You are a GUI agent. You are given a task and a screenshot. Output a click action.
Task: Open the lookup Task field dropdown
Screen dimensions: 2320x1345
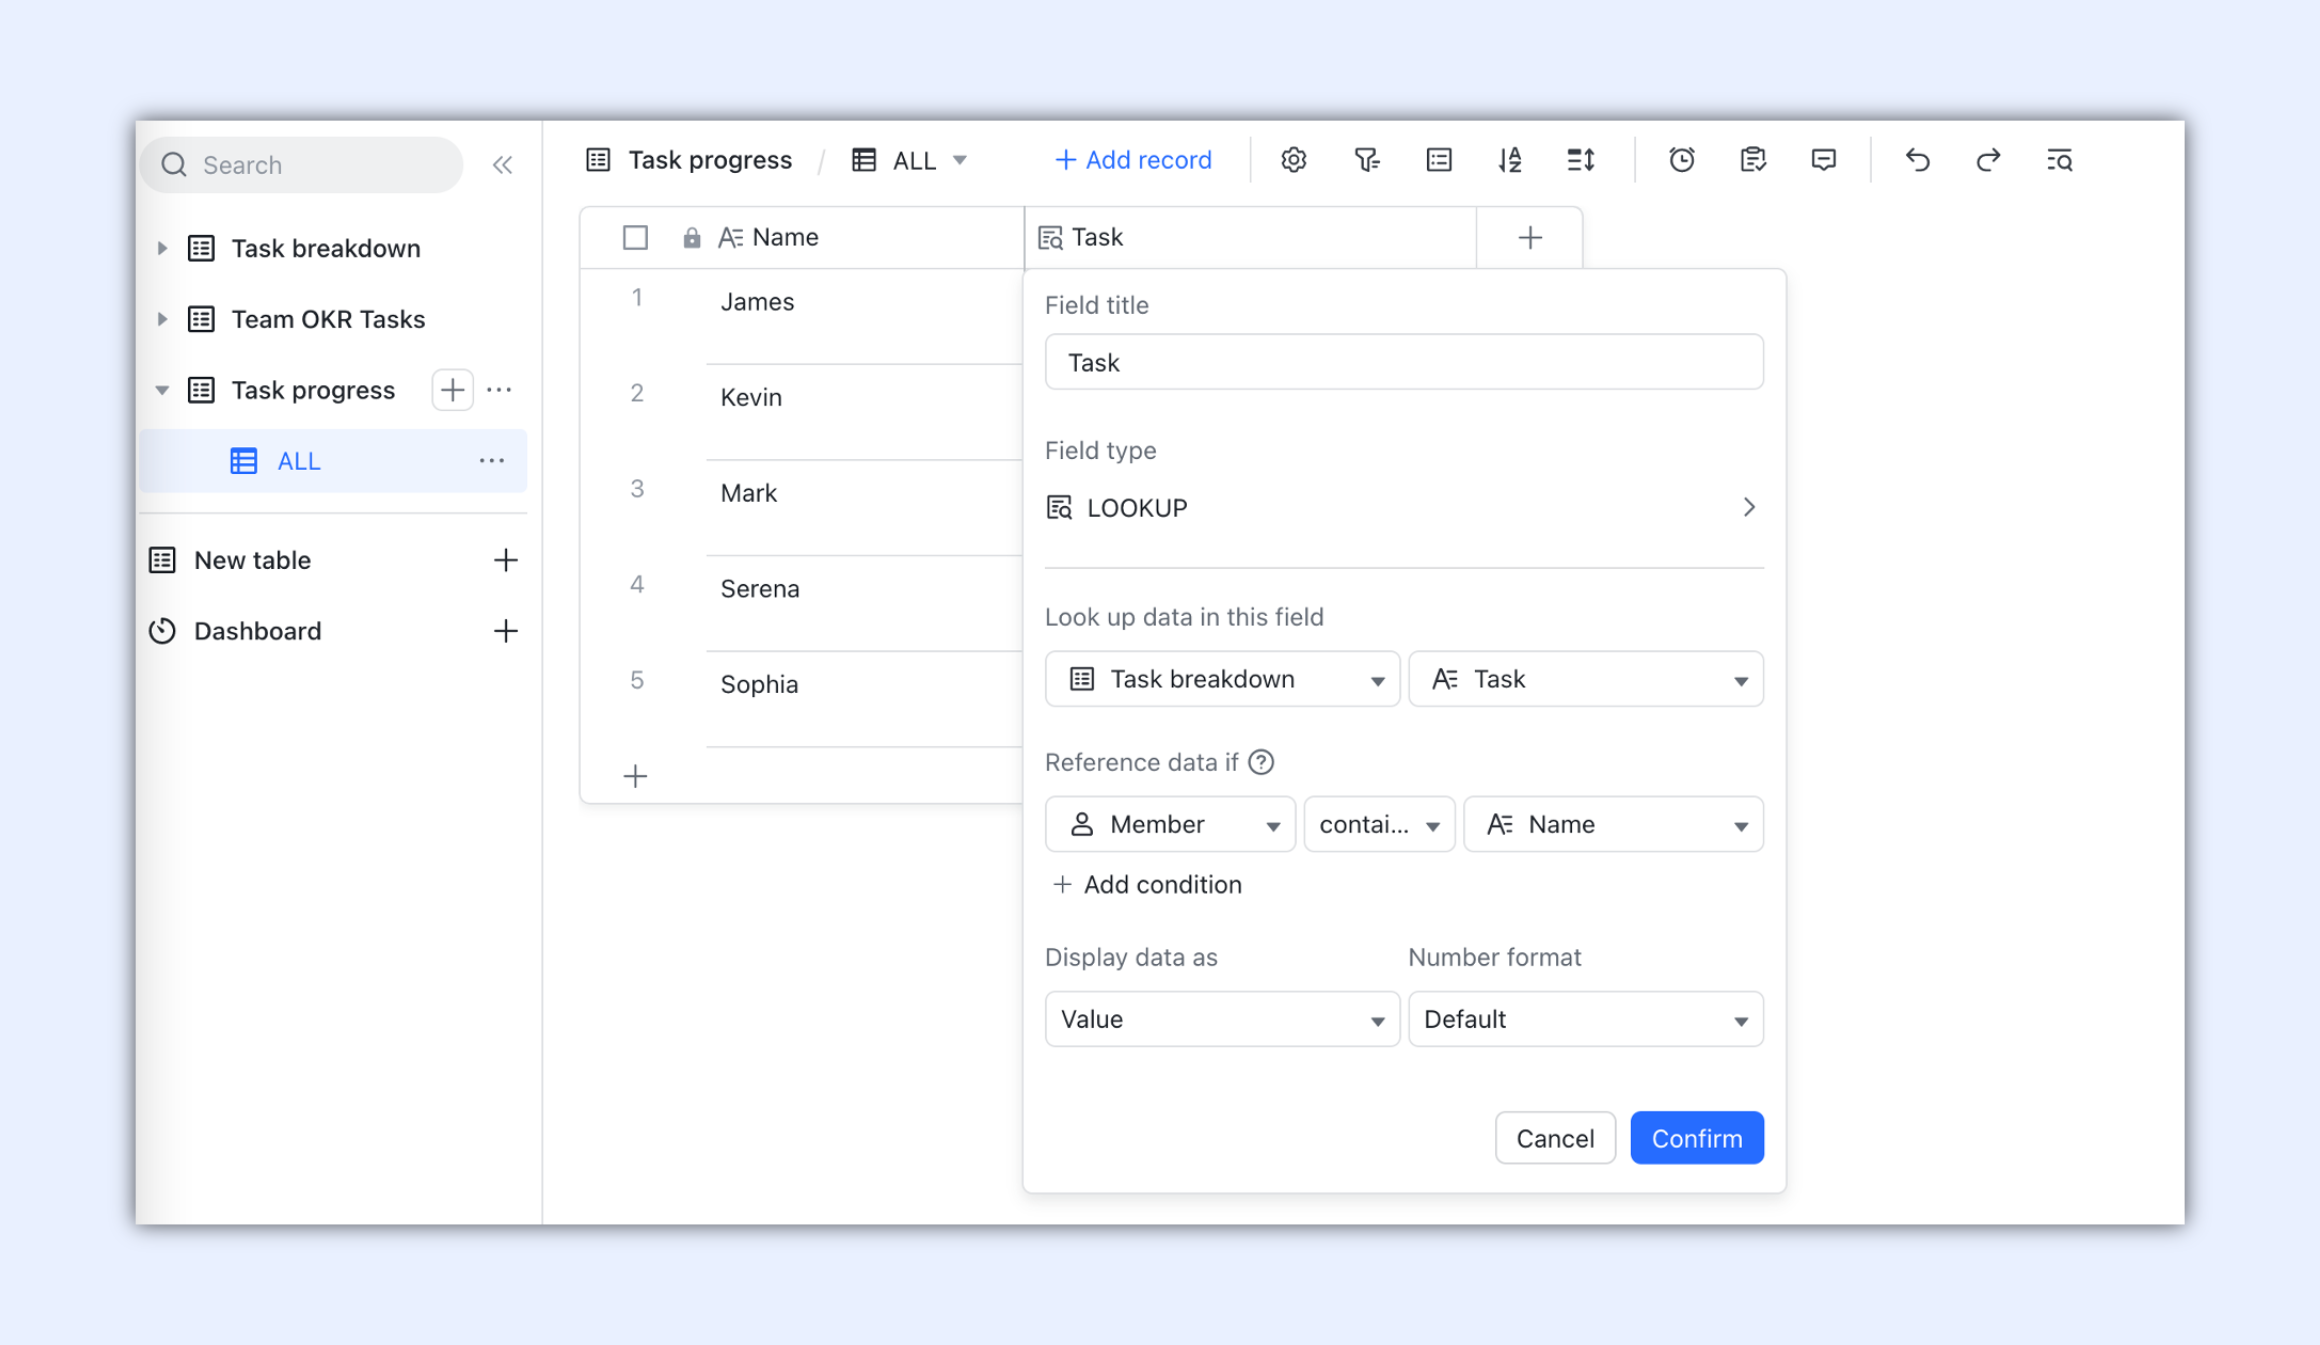point(1586,679)
